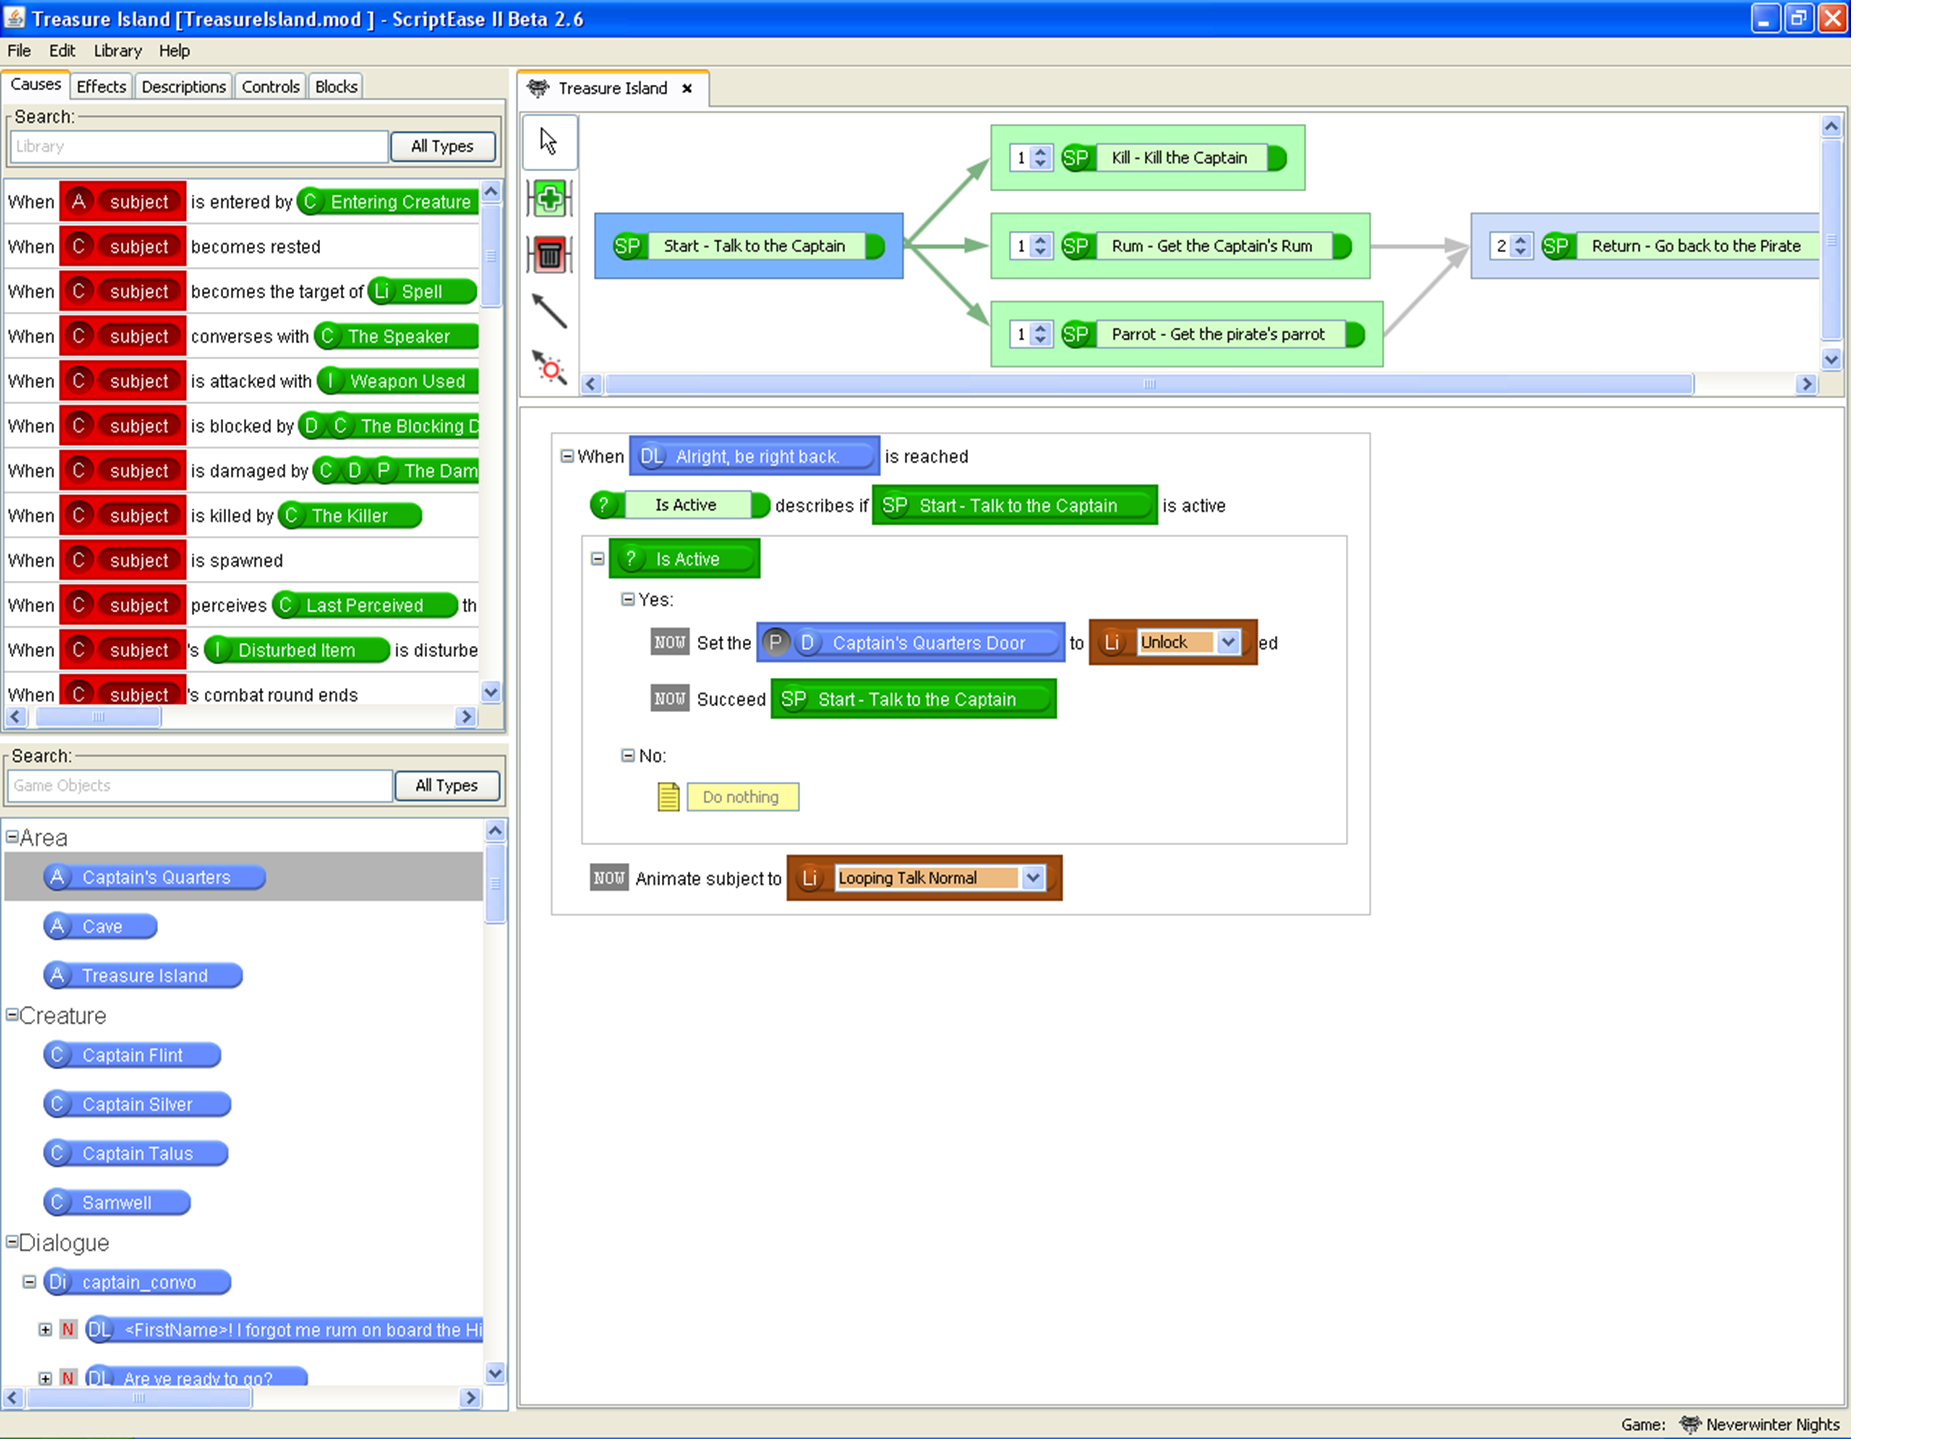Select the red disconnect-path tool
Viewport: 1940px width, 1439px height.
pos(549,368)
